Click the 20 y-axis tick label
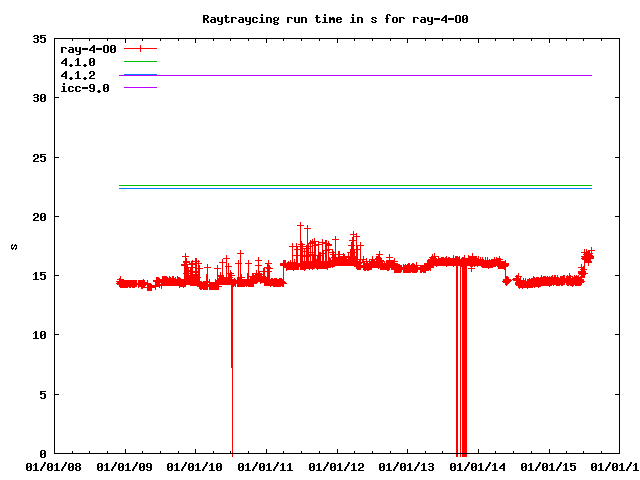This screenshot has width=640, height=480. pyautogui.click(x=40, y=217)
